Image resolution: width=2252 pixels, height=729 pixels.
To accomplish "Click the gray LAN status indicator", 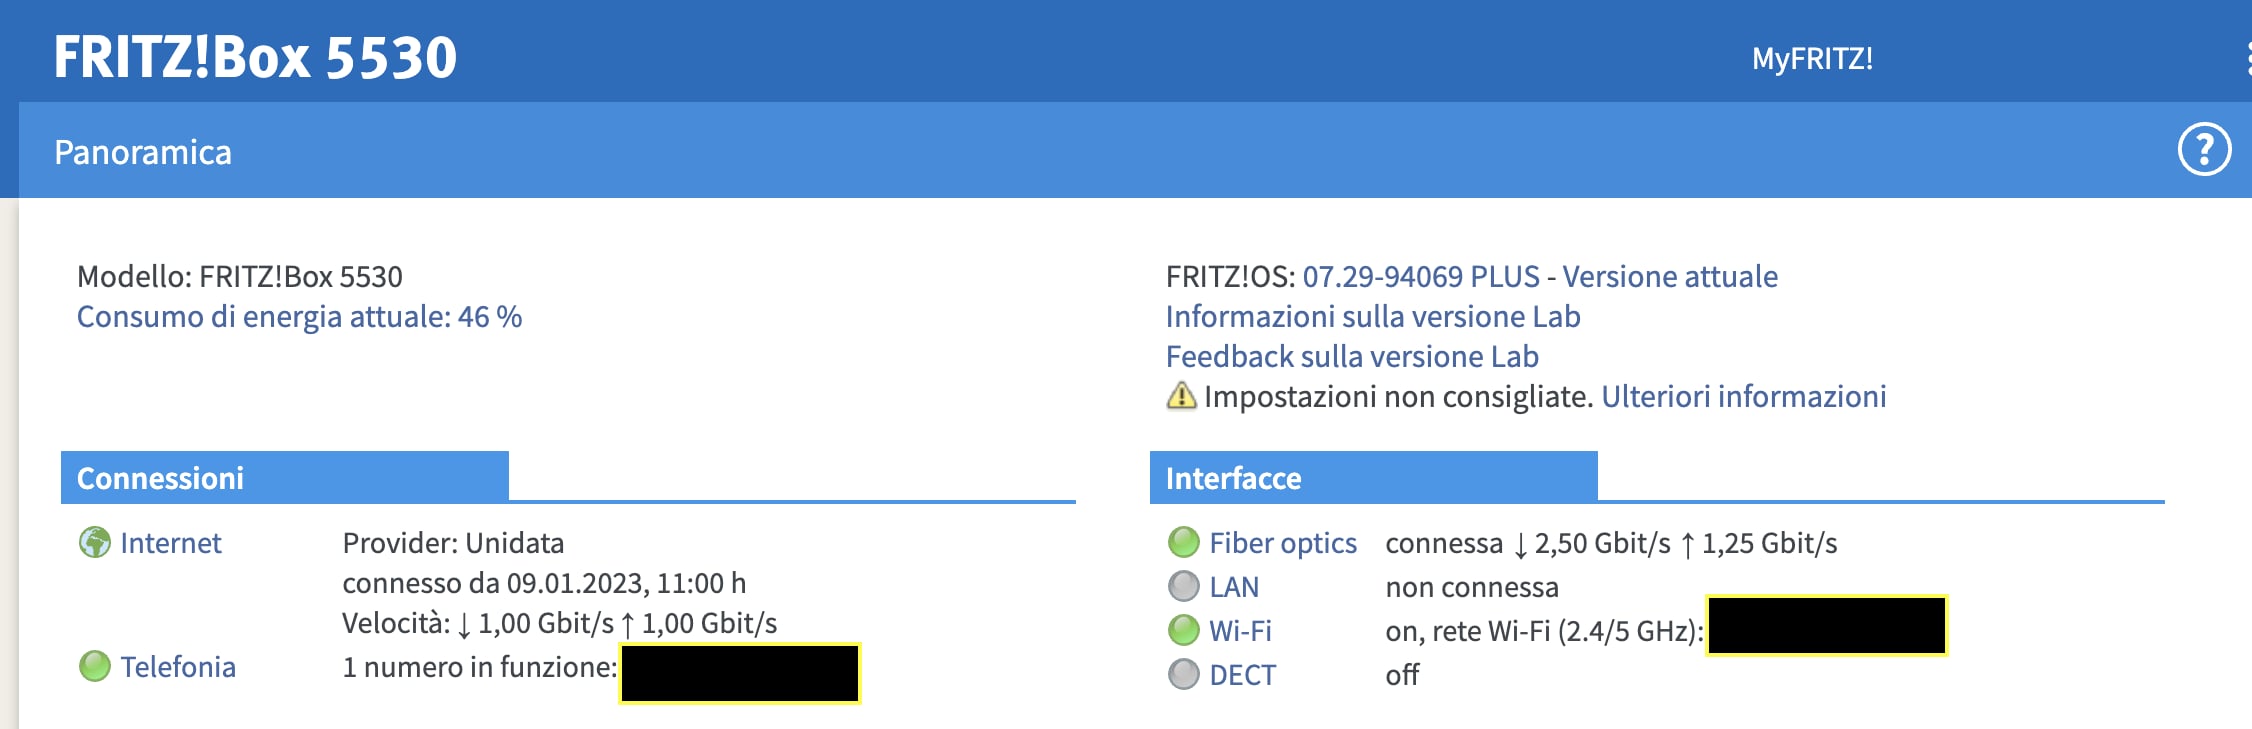I will [1184, 586].
